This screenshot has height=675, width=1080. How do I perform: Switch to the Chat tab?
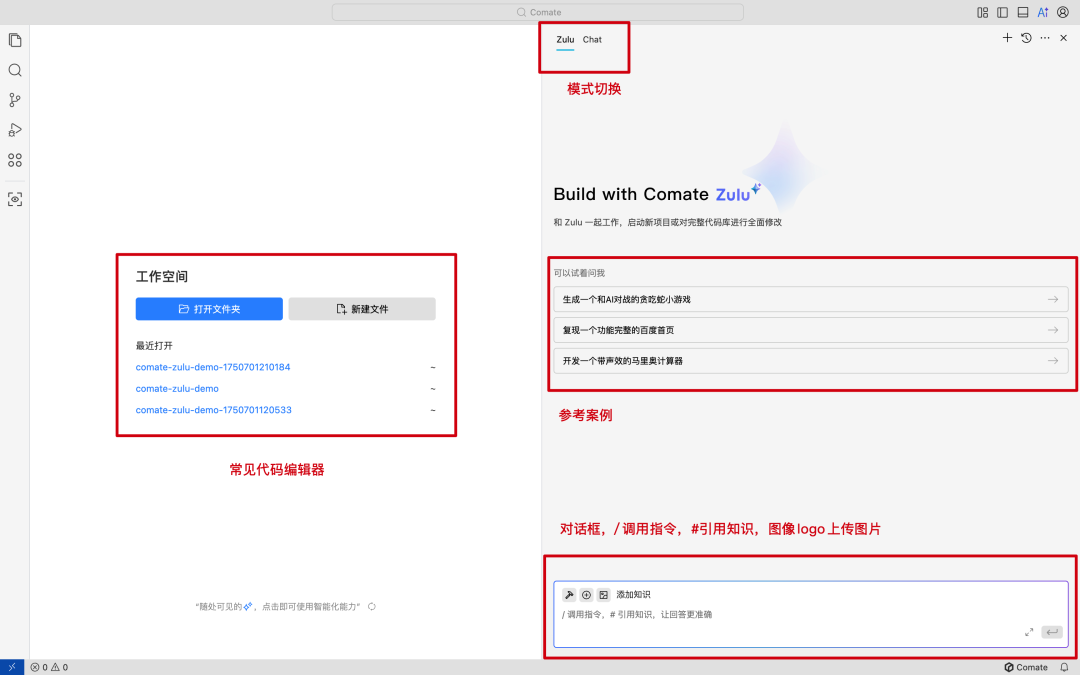592,40
